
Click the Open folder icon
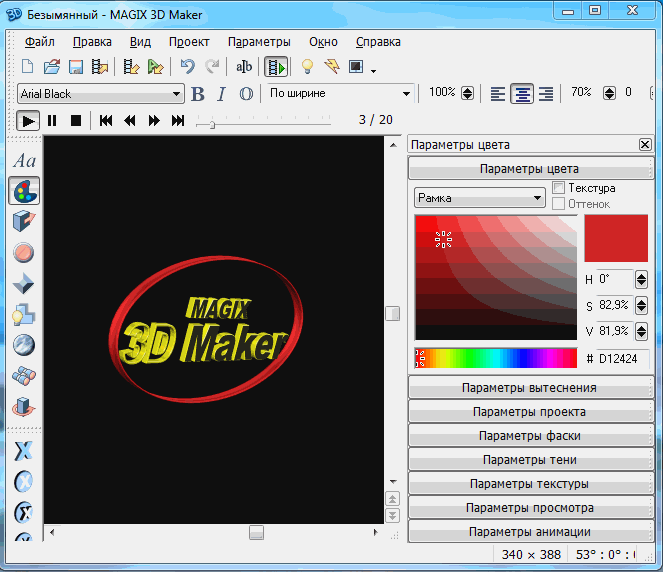pyautogui.click(x=51, y=67)
